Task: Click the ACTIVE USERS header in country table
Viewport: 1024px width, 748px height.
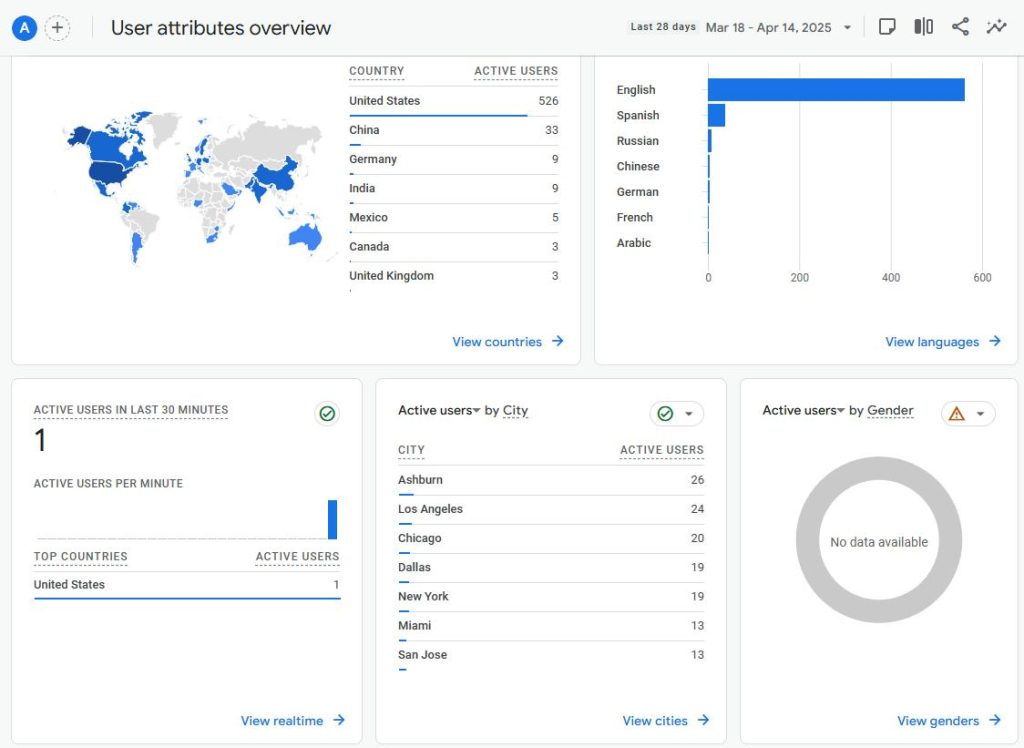Action: click(x=516, y=71)
